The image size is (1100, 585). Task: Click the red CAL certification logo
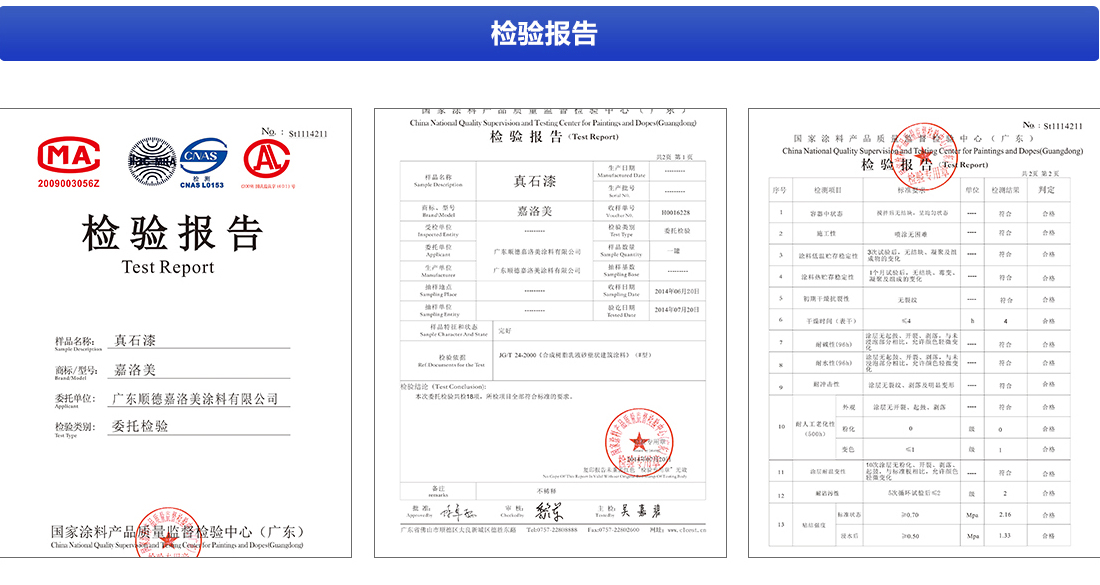point(267,159)
